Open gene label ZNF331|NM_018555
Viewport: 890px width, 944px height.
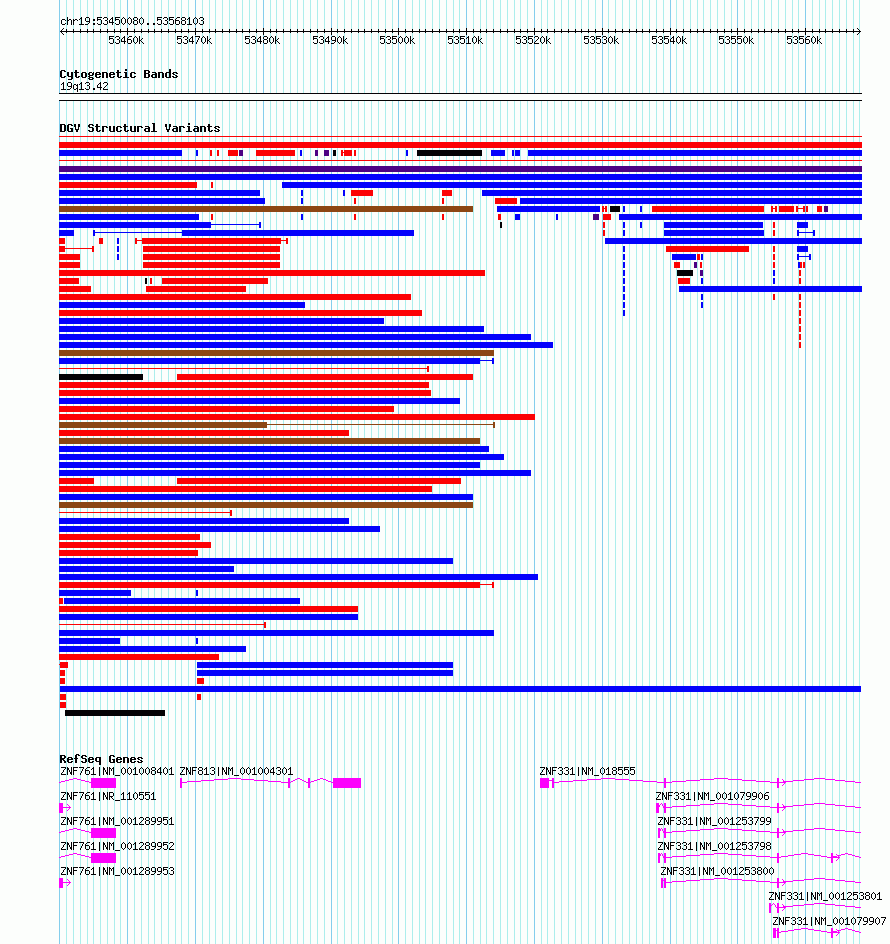coord(587,771)
